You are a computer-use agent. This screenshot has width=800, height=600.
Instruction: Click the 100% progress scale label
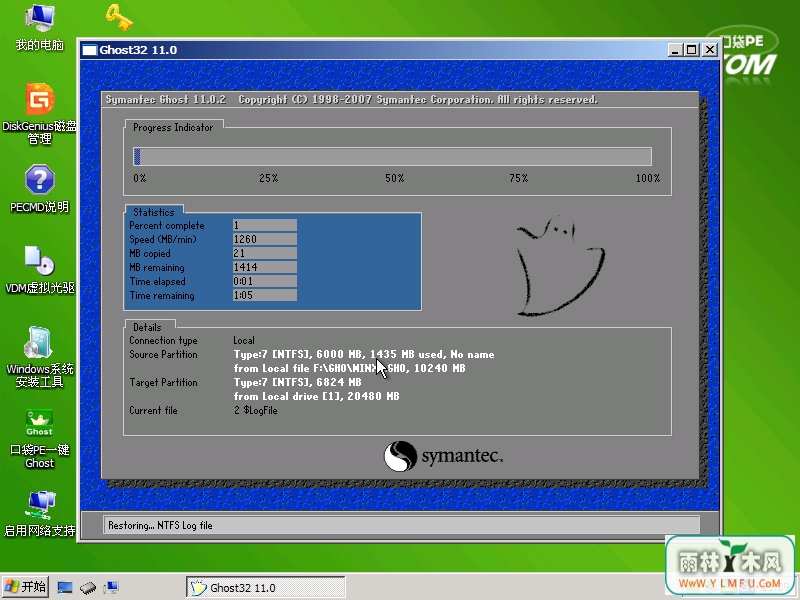(647, 178)
